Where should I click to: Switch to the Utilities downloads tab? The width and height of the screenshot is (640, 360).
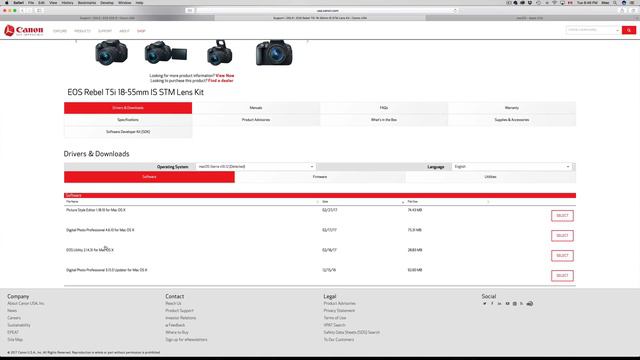pyautogui.click(x=491, y=177)
